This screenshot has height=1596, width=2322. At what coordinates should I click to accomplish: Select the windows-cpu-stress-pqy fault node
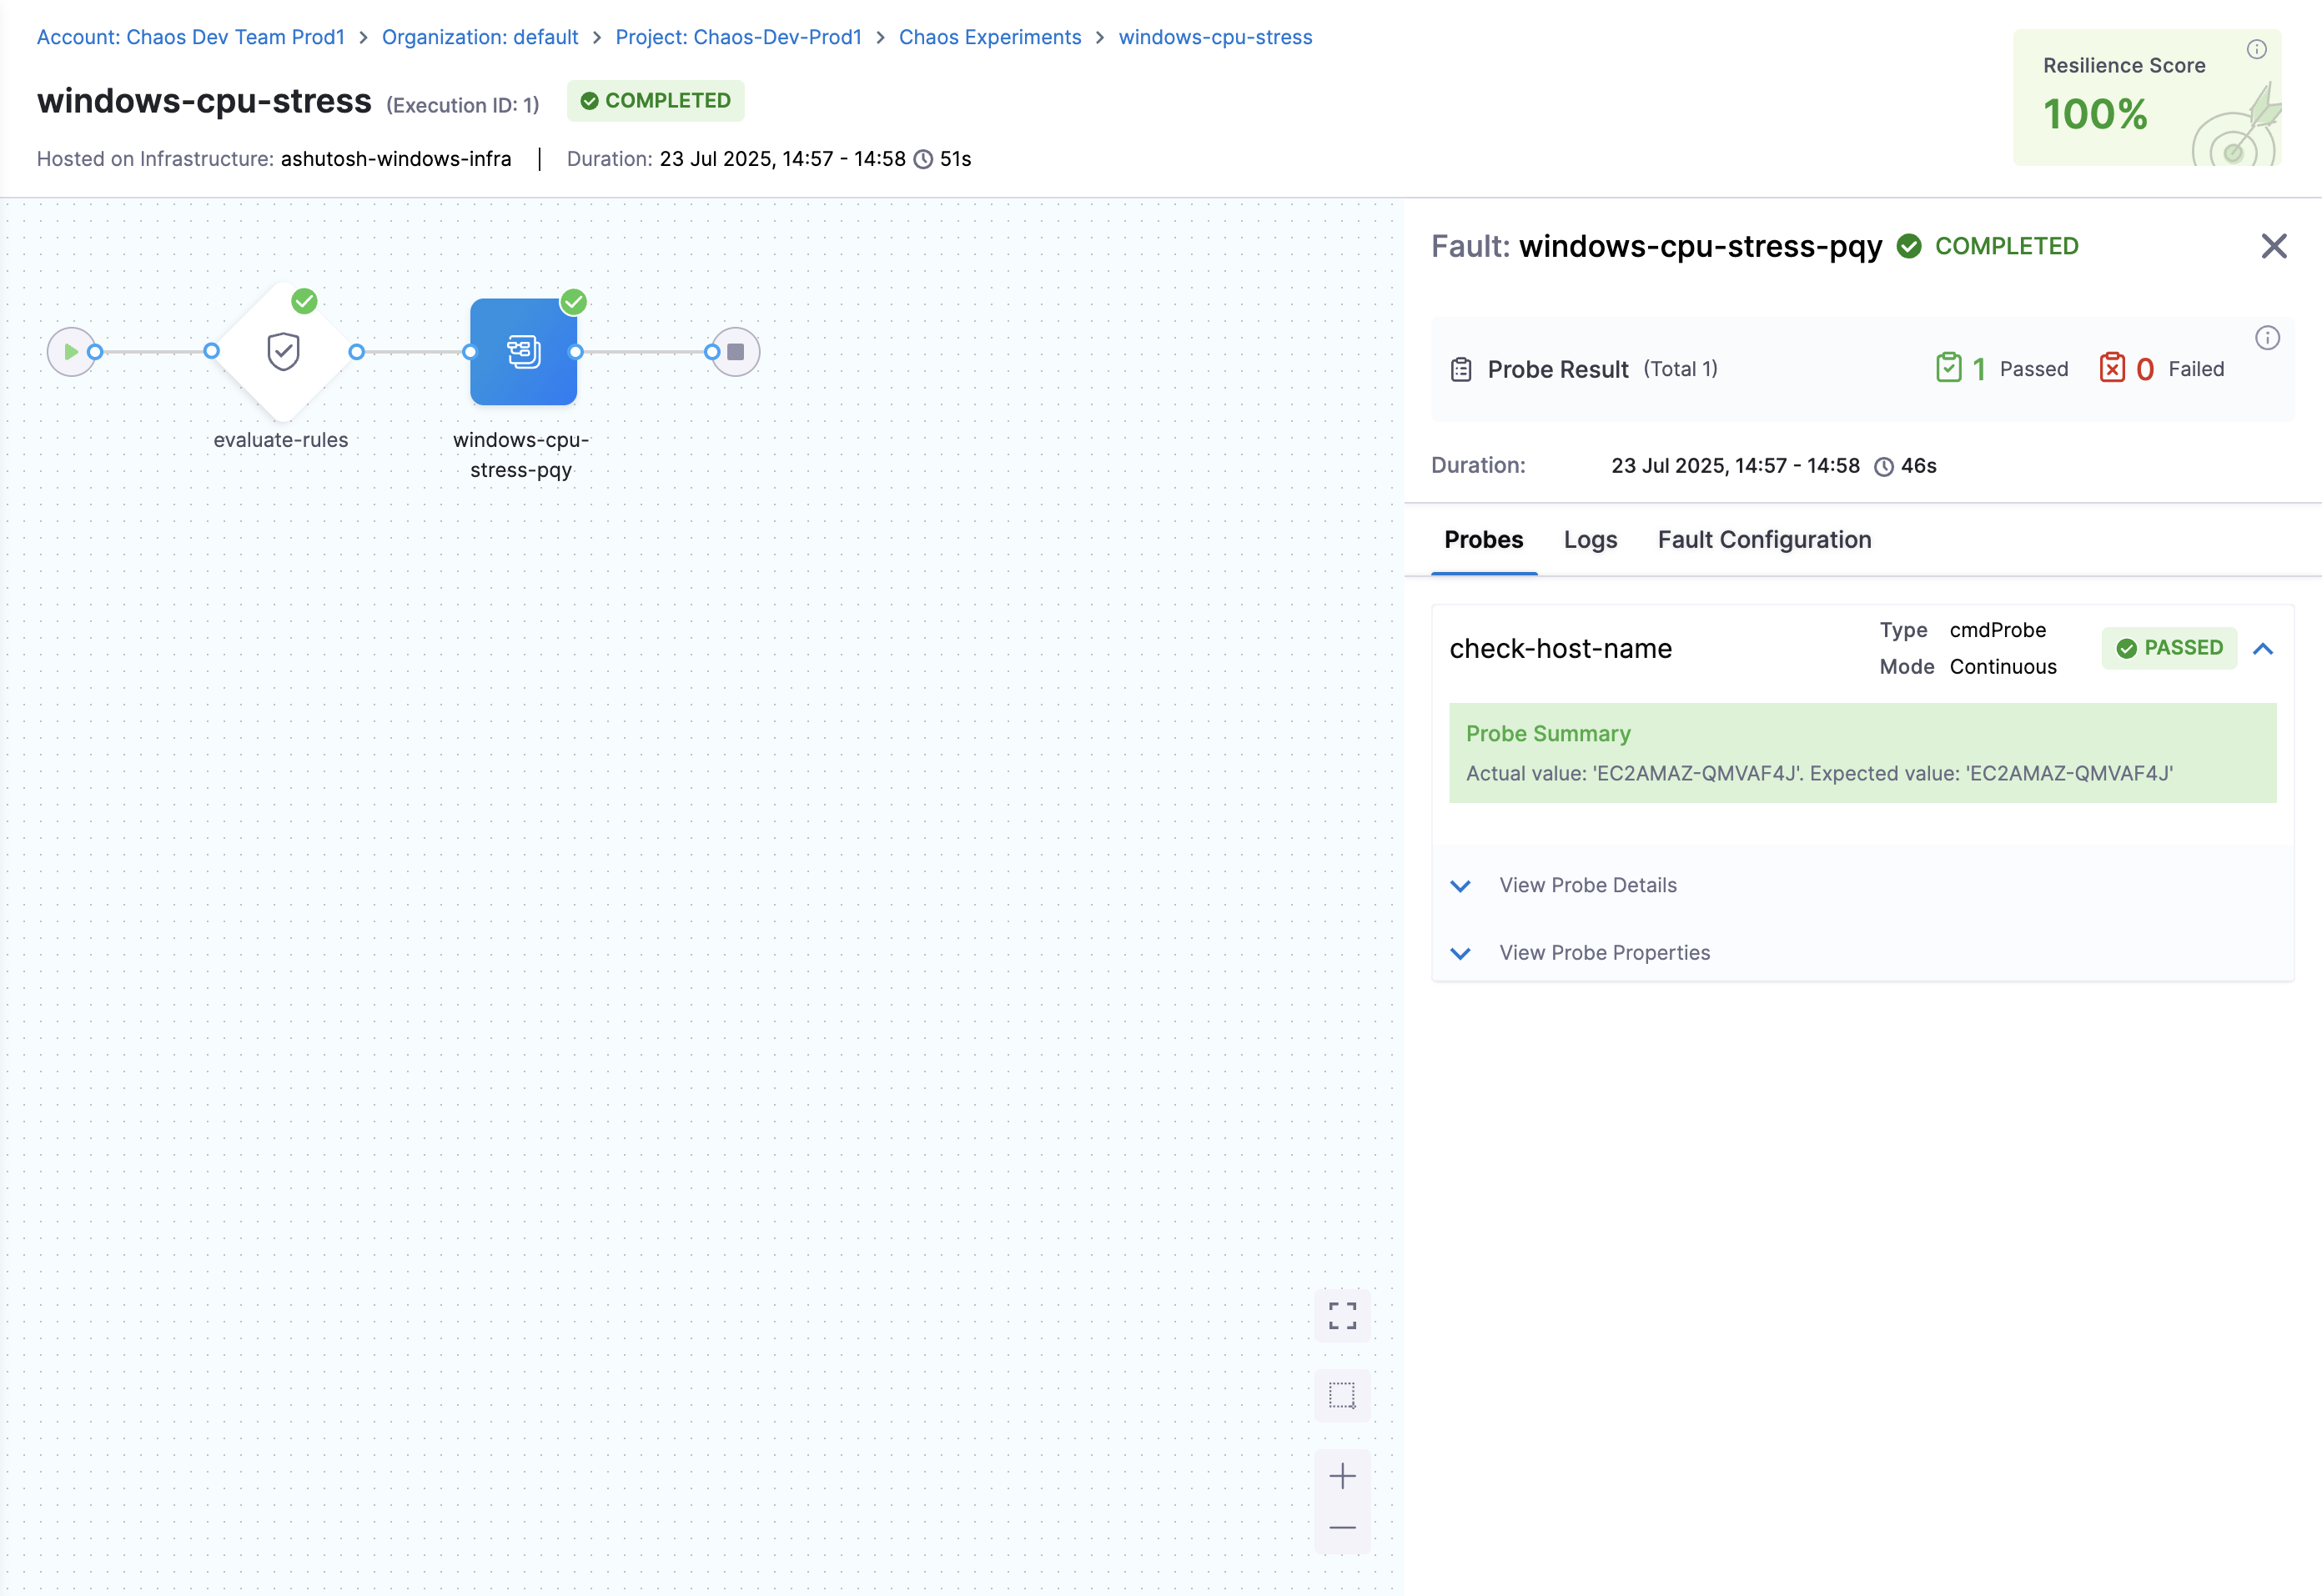[x=523, y=351]
